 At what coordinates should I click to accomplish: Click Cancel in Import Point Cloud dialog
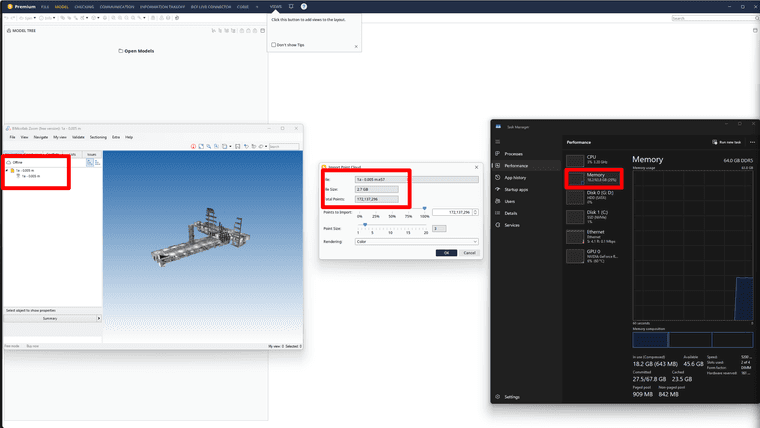tap(469, 253)
